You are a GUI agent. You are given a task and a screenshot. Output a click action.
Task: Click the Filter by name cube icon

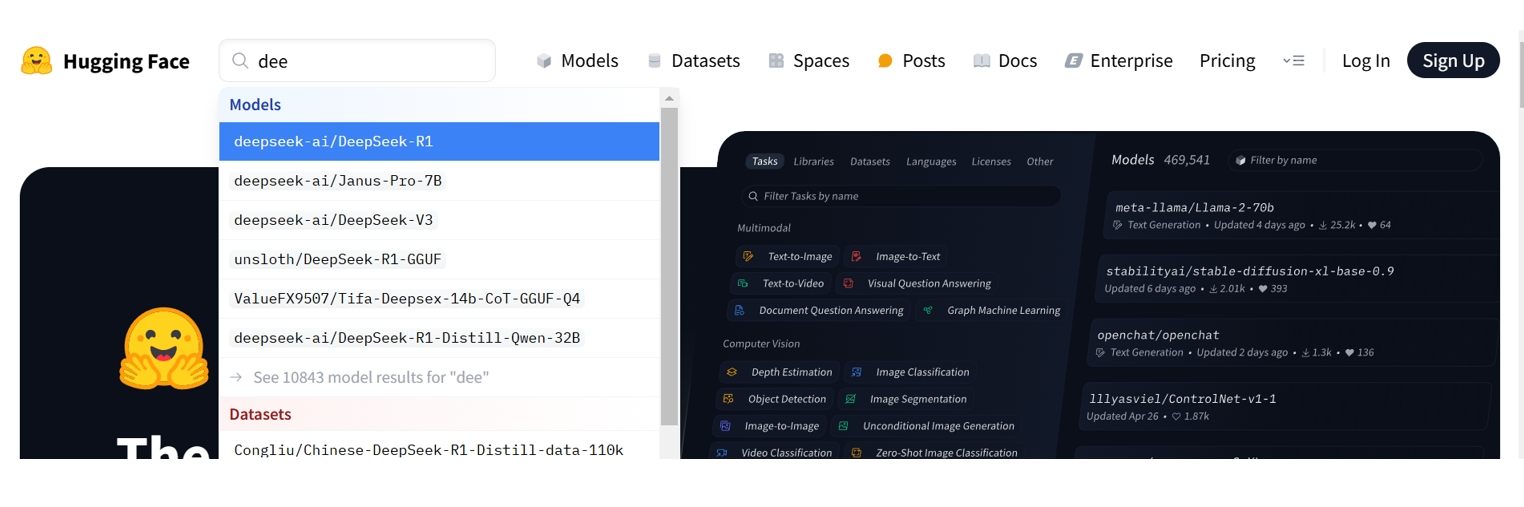tap(1241, 160)
